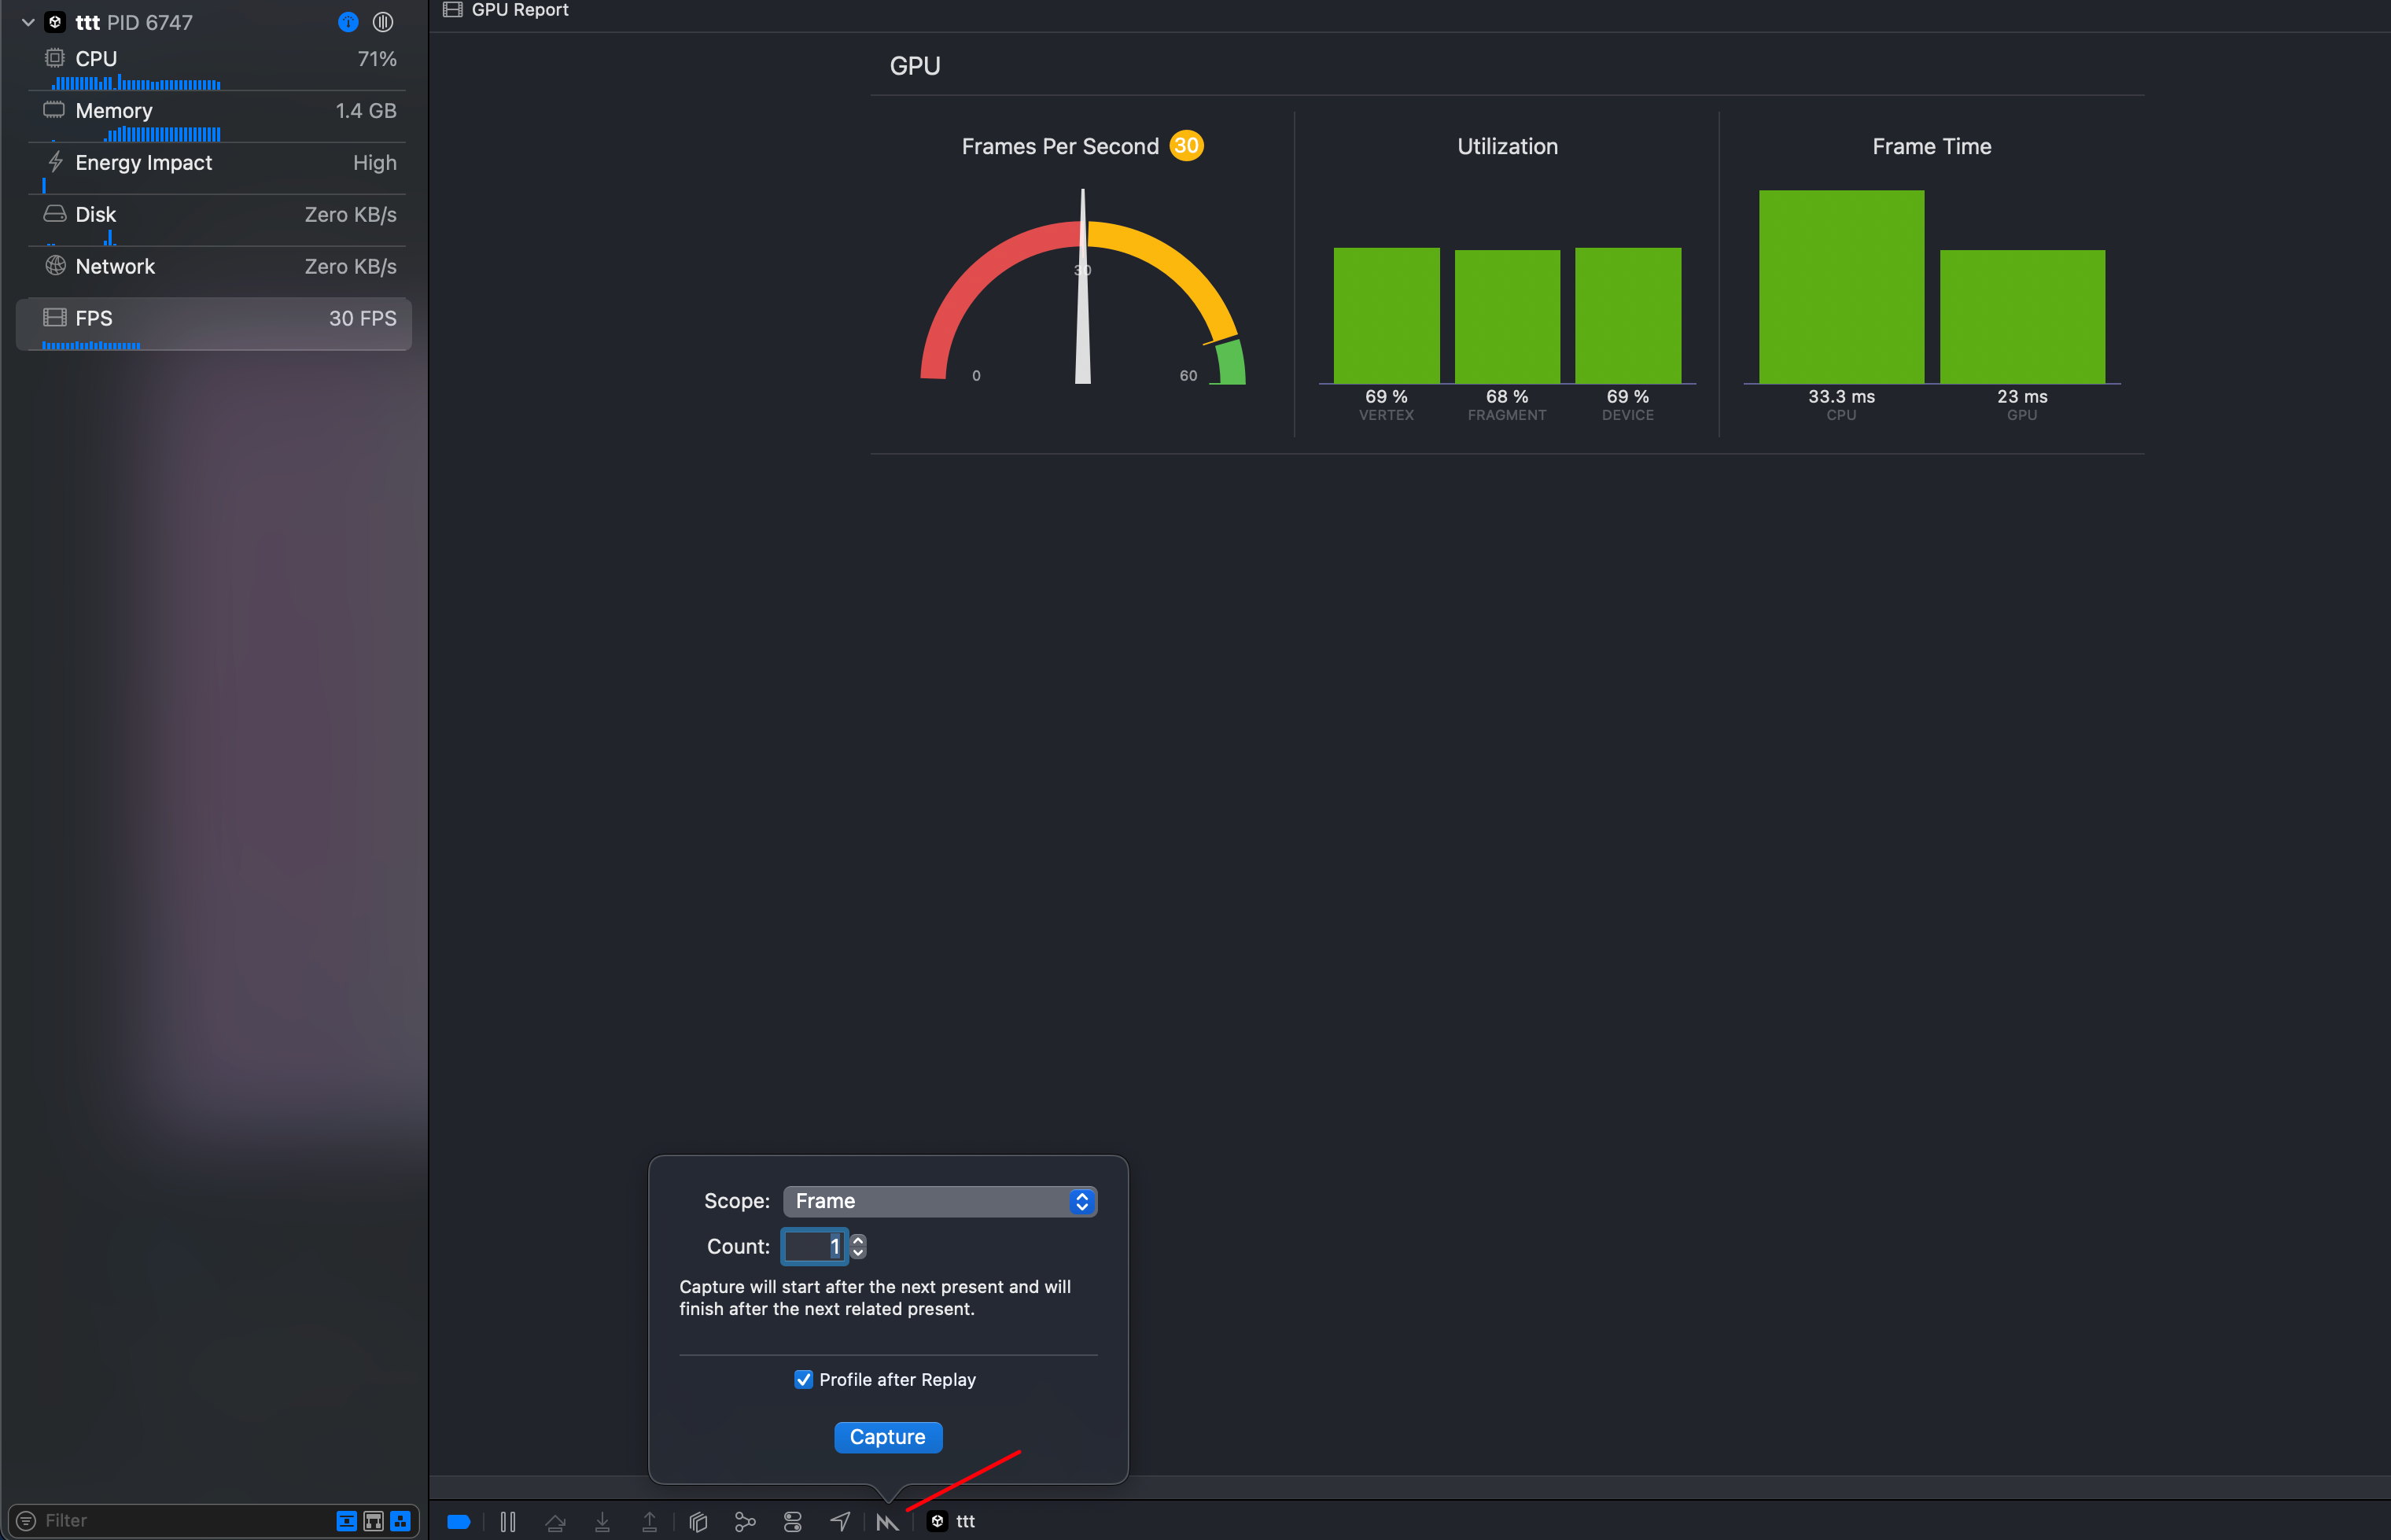Click into the Count number field
This screenshot has height=1540, width=2391.
[813, 1246]
